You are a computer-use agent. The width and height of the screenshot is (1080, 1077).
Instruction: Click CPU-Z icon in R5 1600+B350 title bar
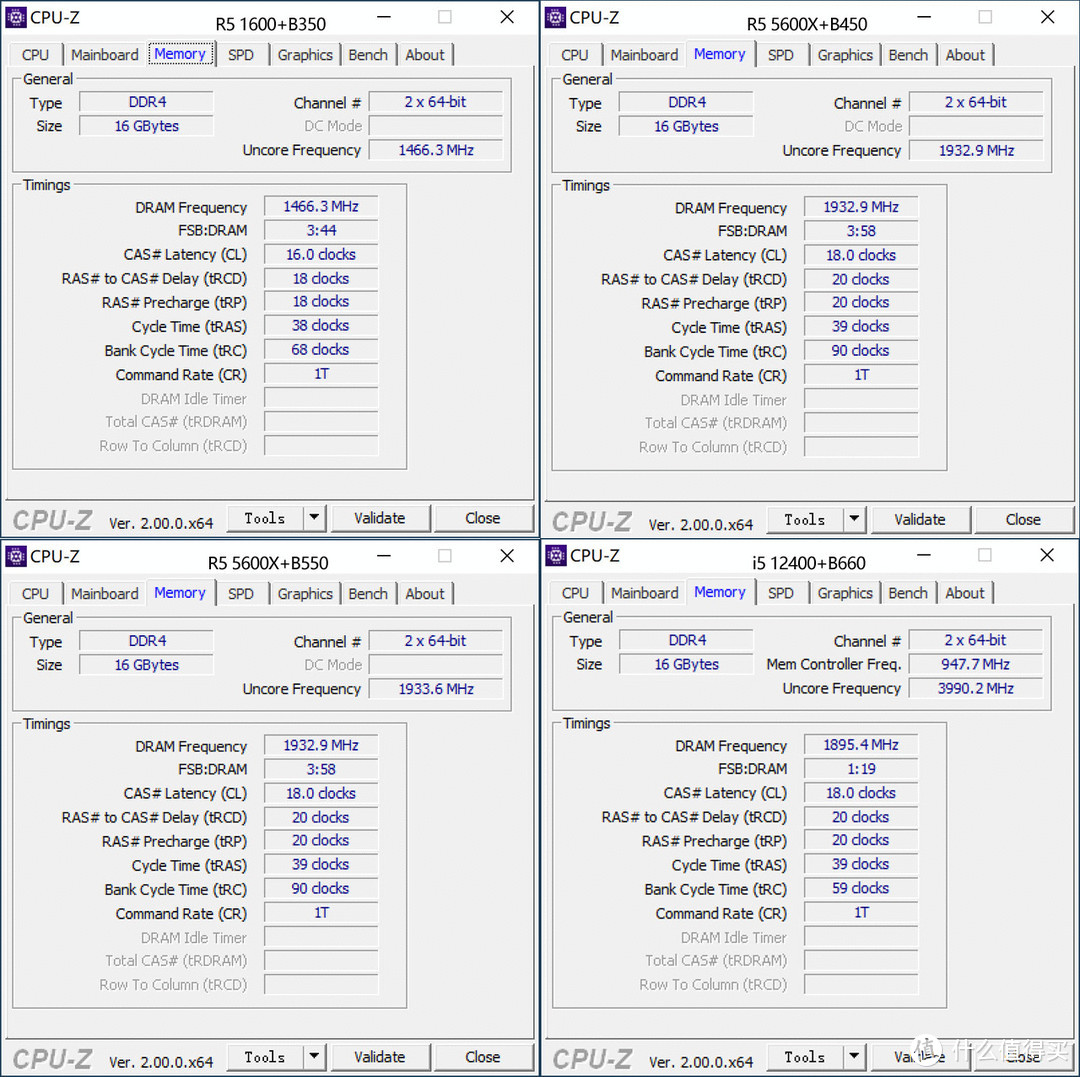[x=16, y=17]
